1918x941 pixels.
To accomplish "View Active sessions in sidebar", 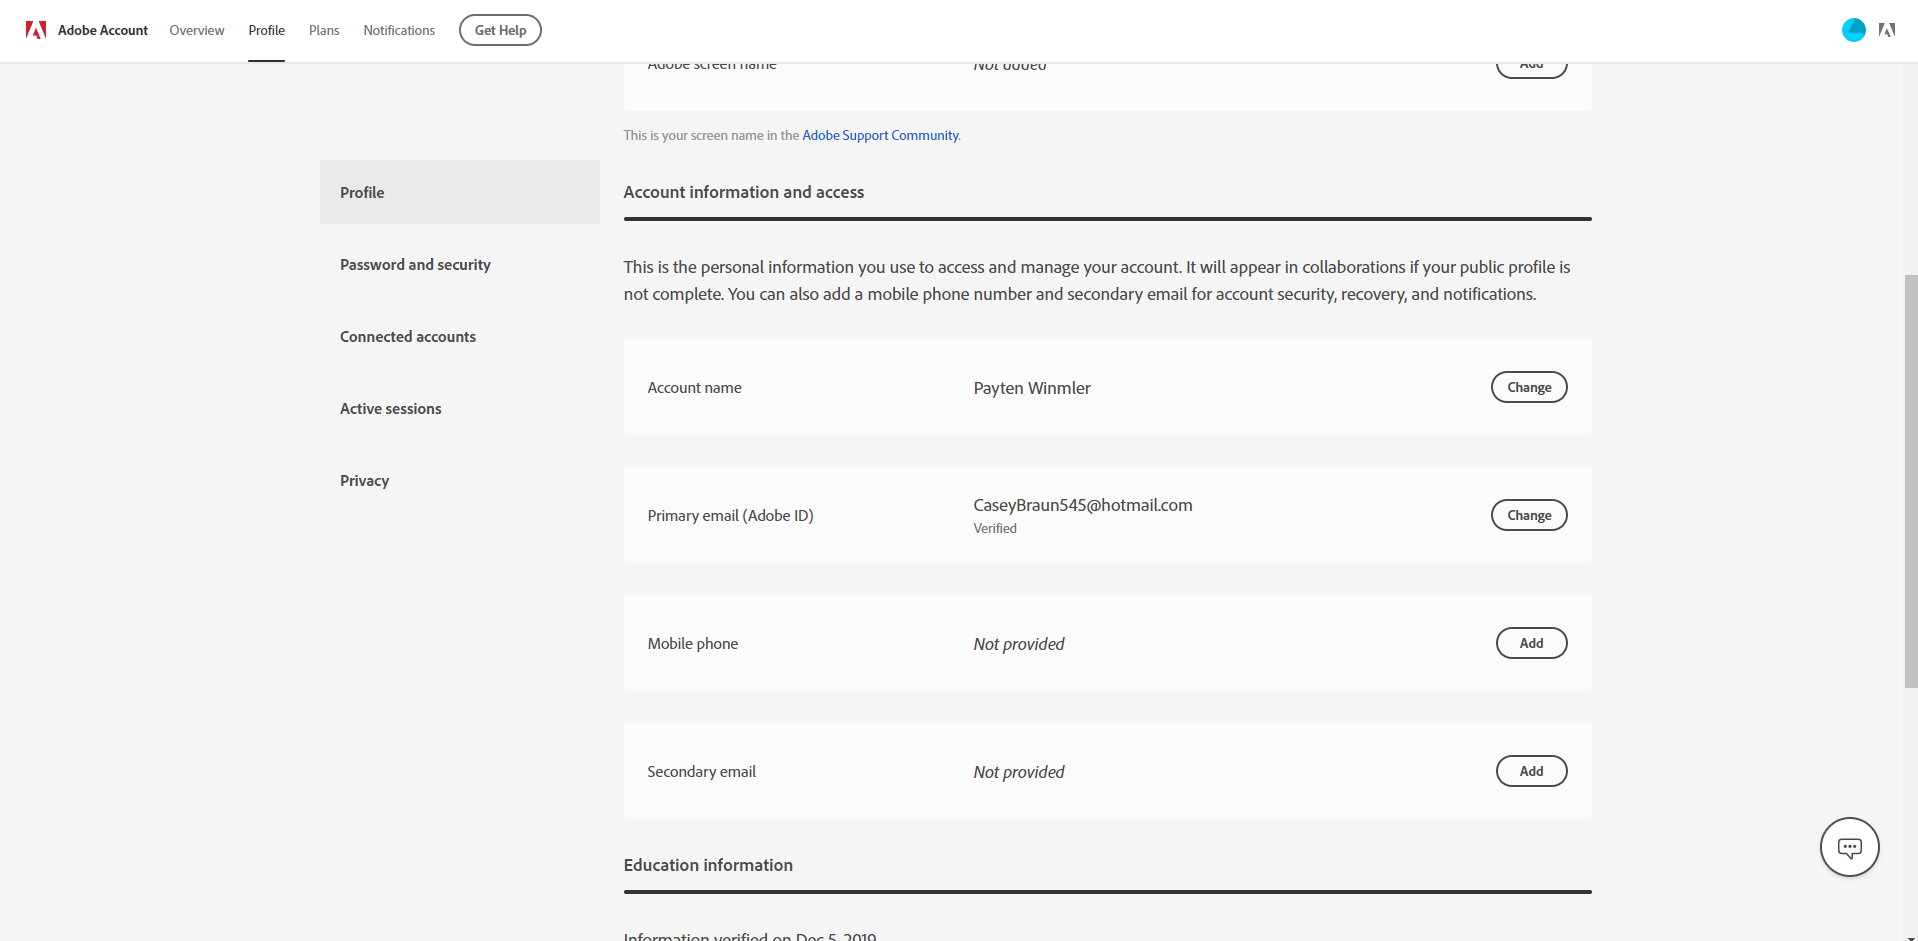I will pyautogui.click(x=390, y=408).
